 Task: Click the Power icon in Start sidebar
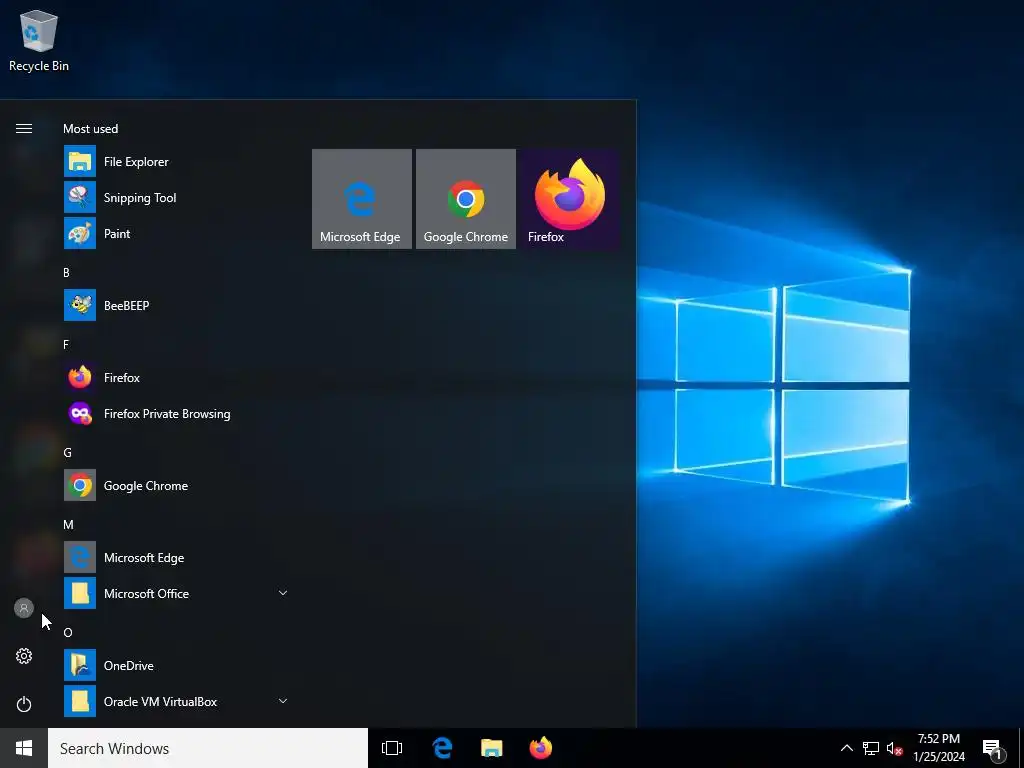[x=24, y=704]
